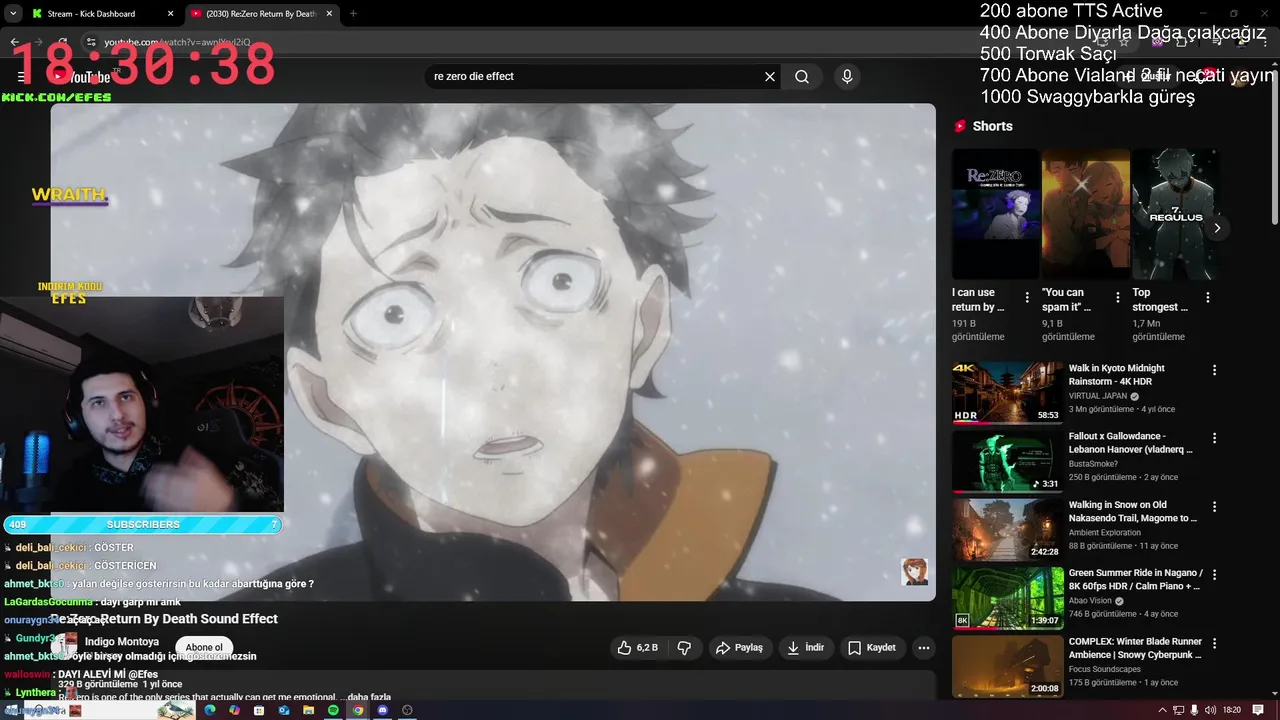Open menu for Walking in Snow video
The width and height of the screenshot is (1280, 720).
[1215, 507]
